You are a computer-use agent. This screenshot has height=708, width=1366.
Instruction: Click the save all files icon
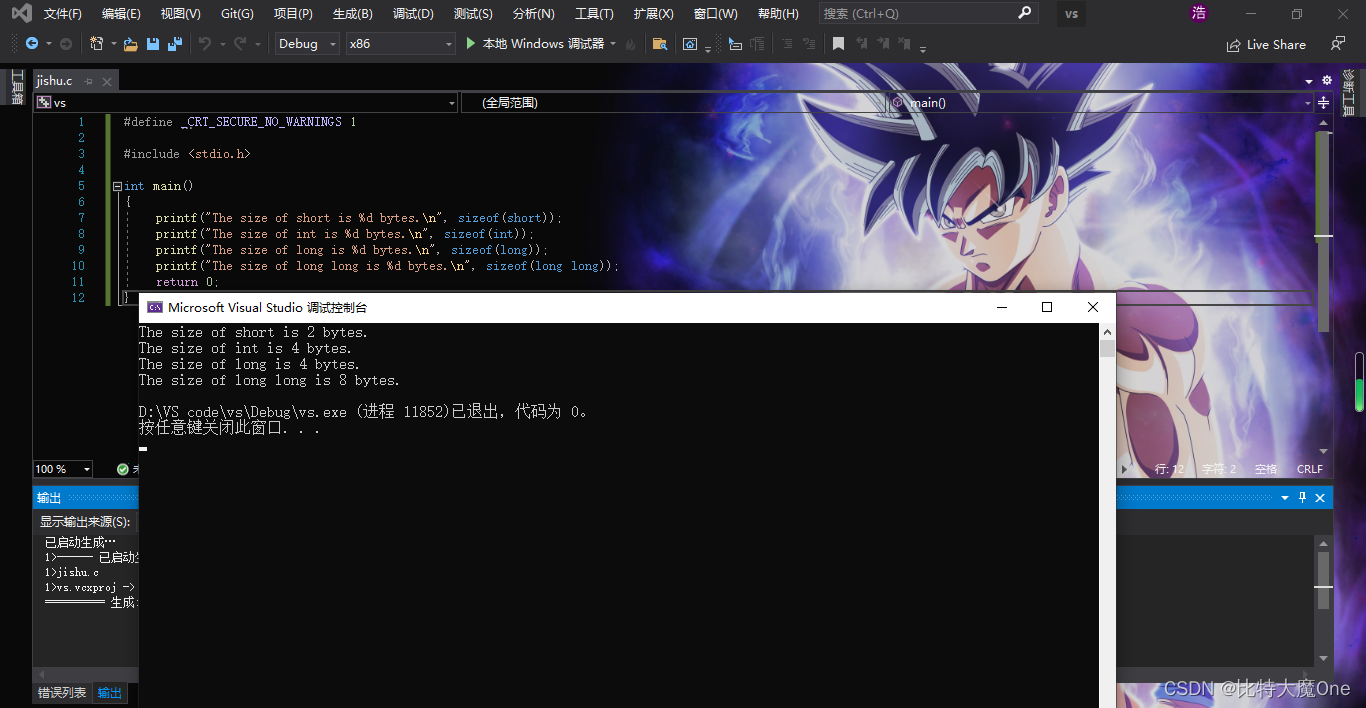tap(175, 44)
